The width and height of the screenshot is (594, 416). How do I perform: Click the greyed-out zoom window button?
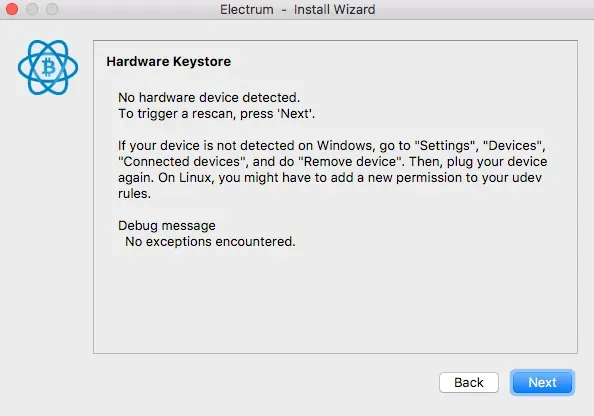click(52, 9)
